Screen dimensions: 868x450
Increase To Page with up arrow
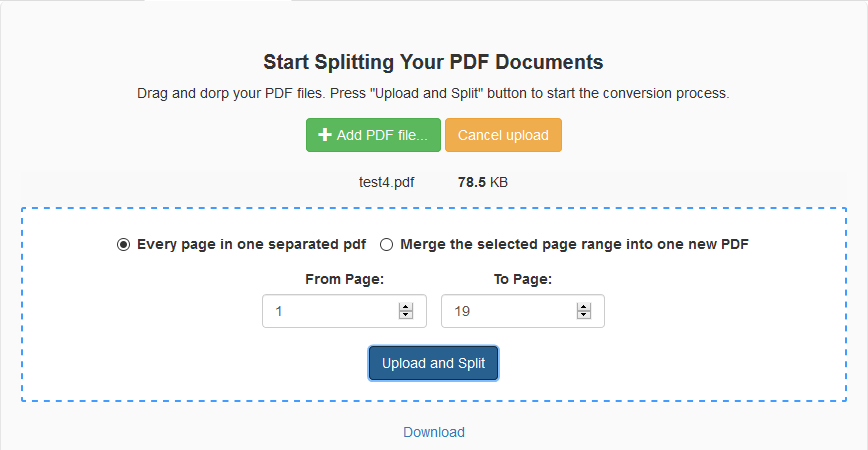584,307
